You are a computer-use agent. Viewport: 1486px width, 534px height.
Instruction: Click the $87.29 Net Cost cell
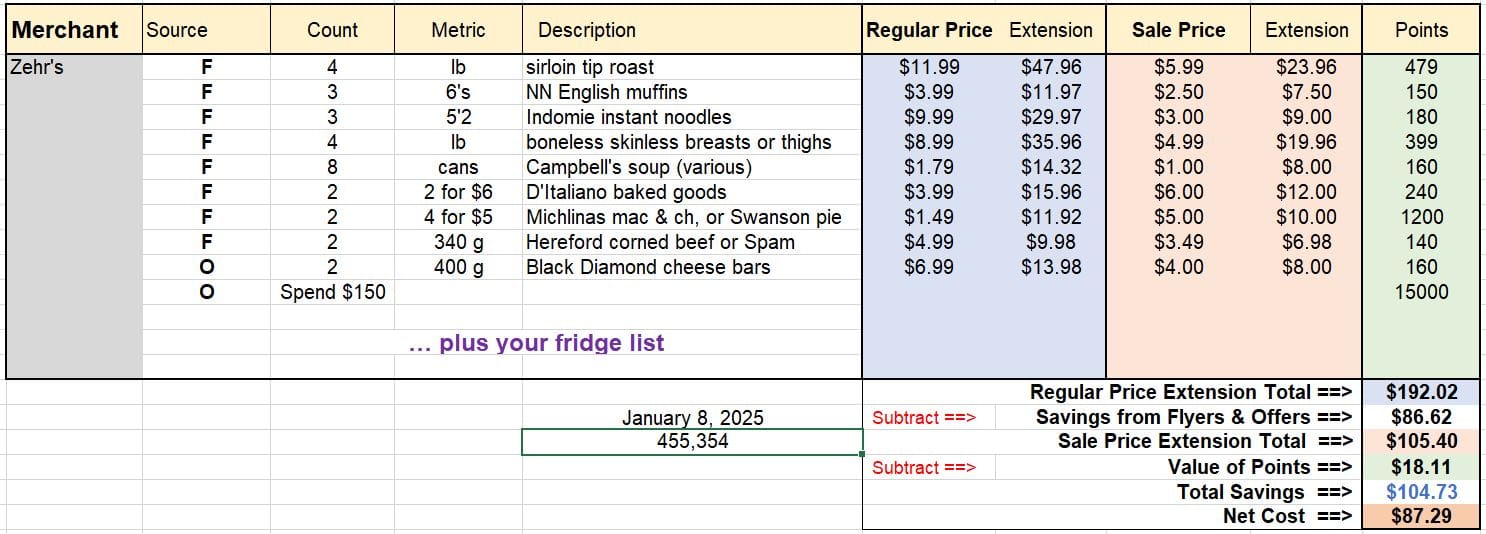click(1421, 516)
